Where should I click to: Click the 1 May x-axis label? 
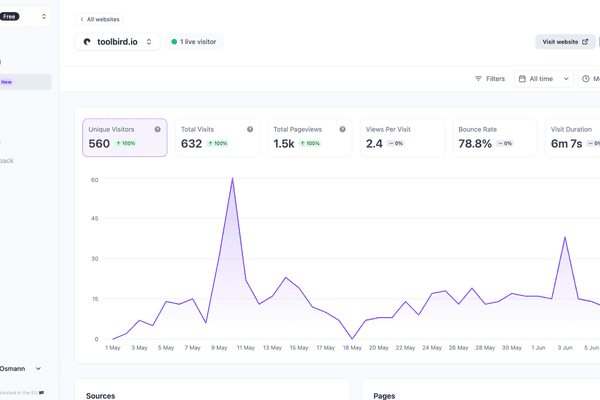tap(113, 348)
